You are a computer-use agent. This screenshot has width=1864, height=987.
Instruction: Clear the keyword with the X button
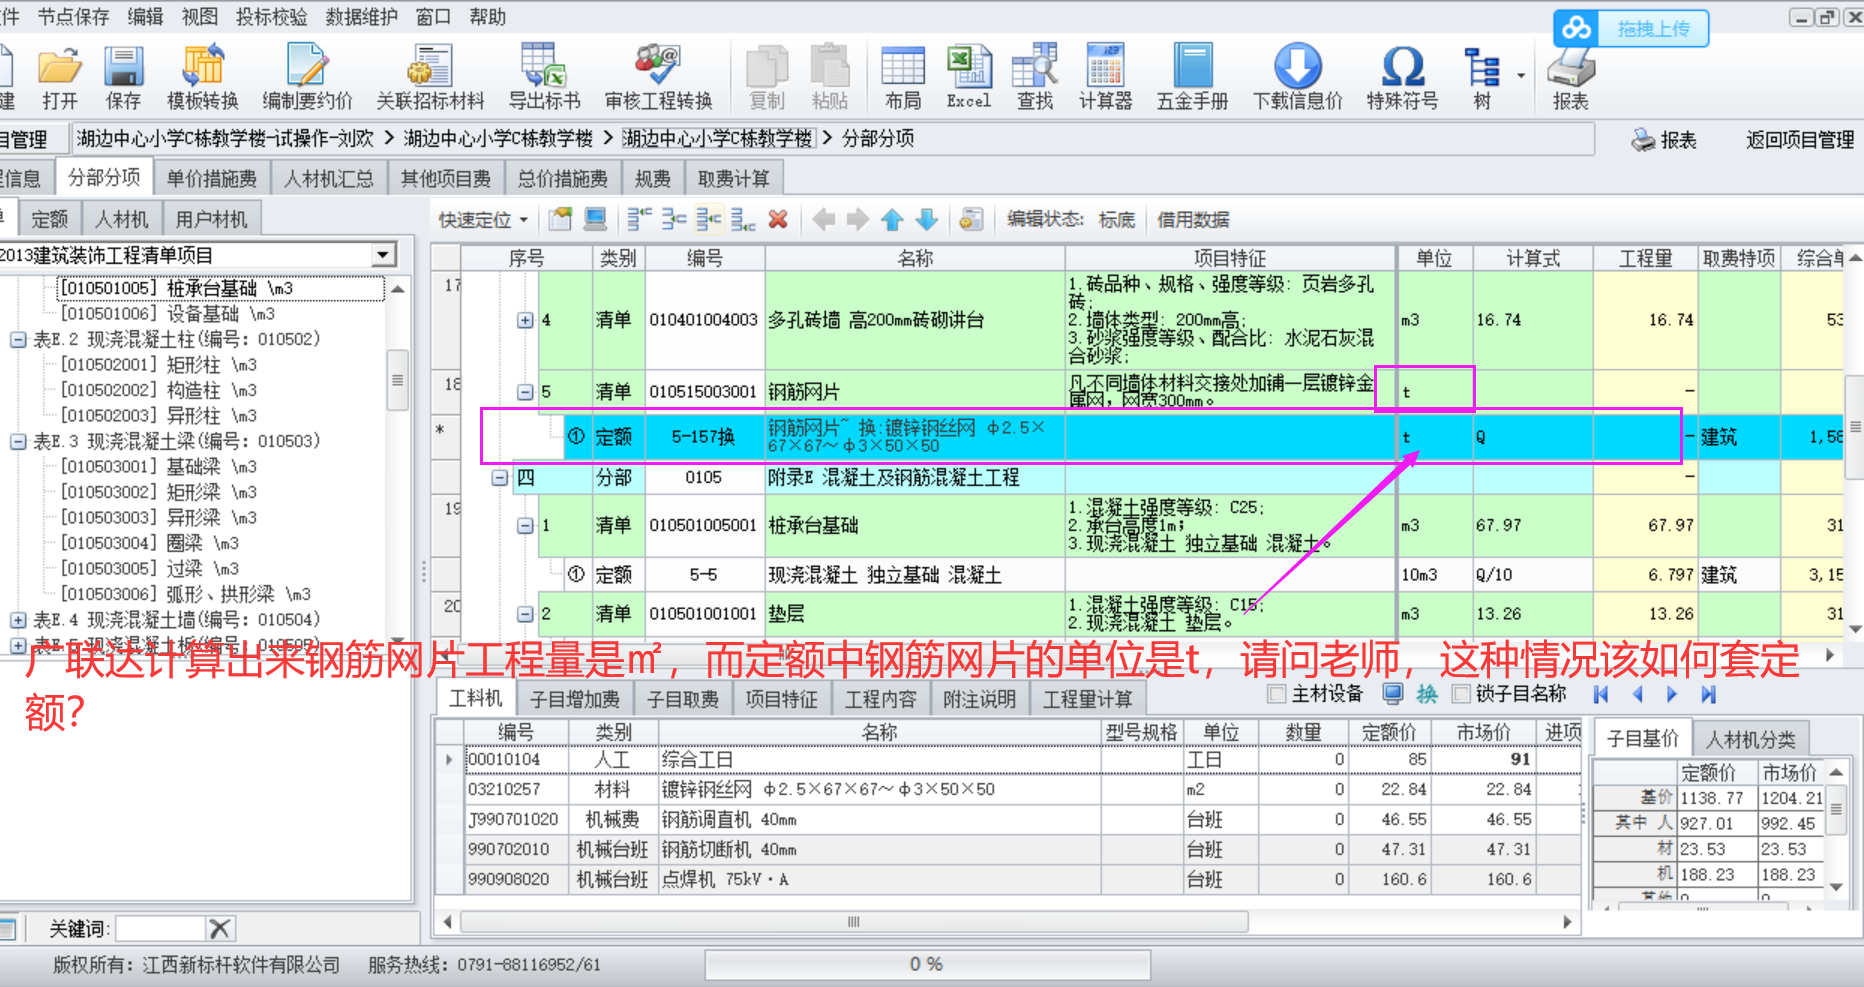click(220, 929)
